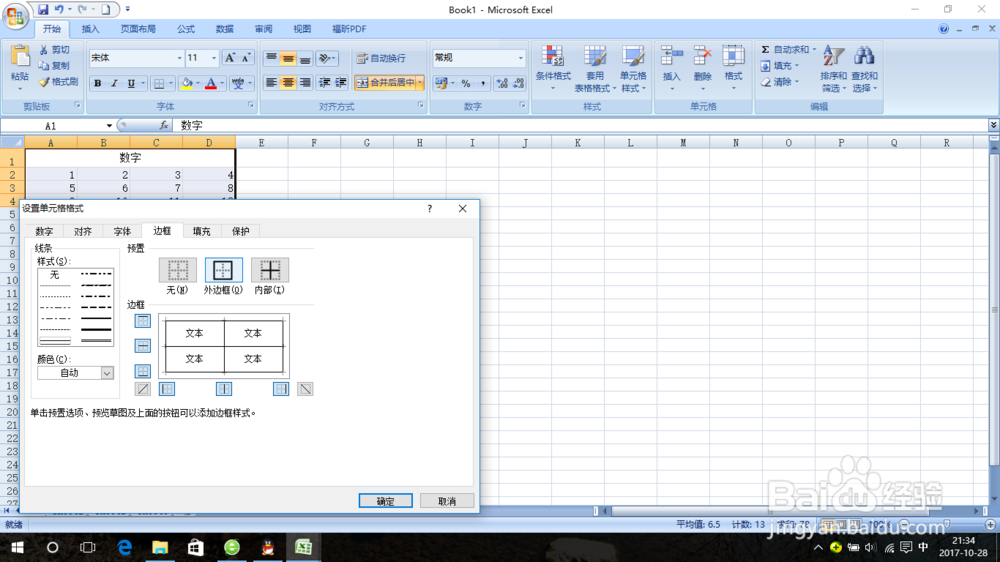Toggle diagonal-up border button
This screenshot has width=1000, height=562.
pos(143,388)
